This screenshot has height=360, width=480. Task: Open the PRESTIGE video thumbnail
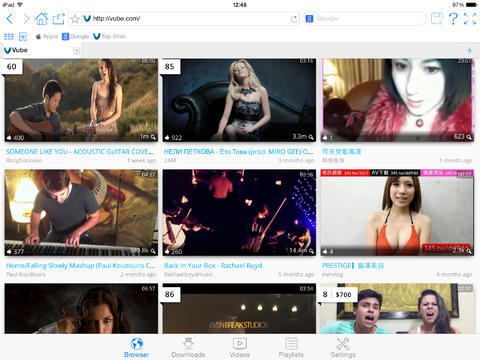click(397, 213)
